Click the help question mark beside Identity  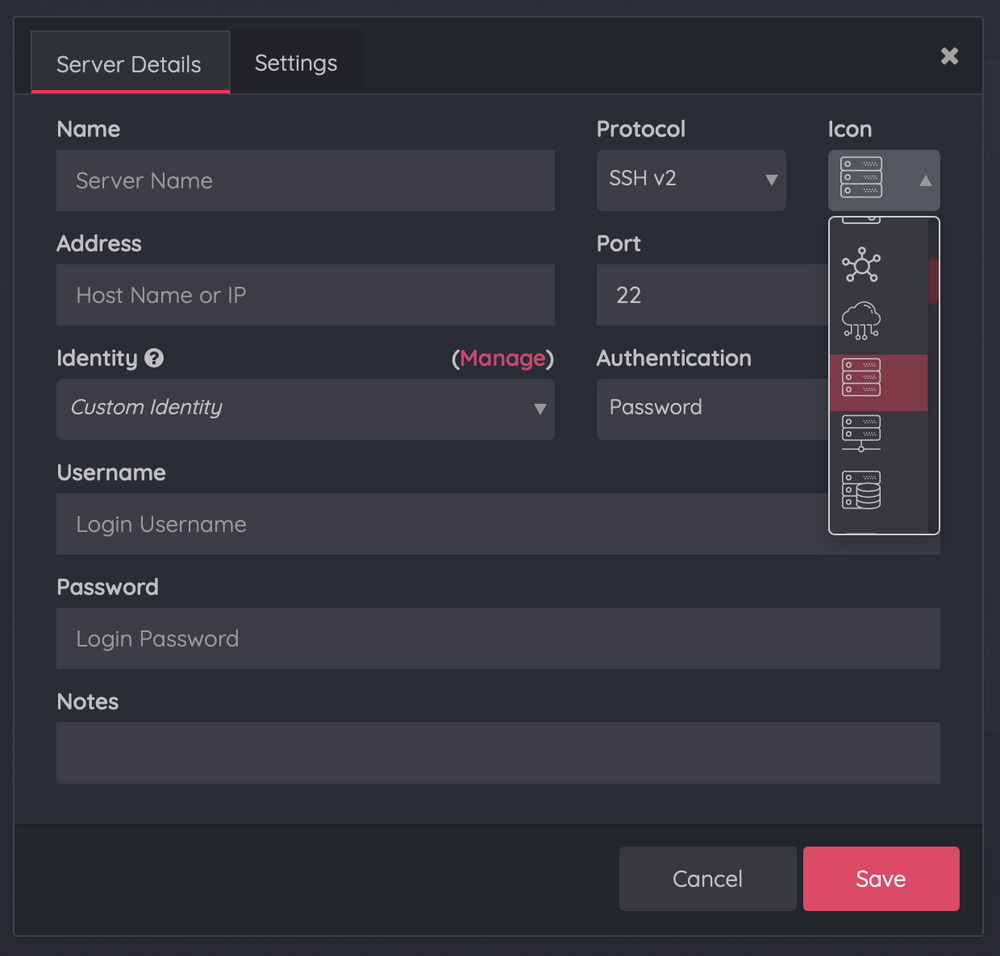[154, 358]
